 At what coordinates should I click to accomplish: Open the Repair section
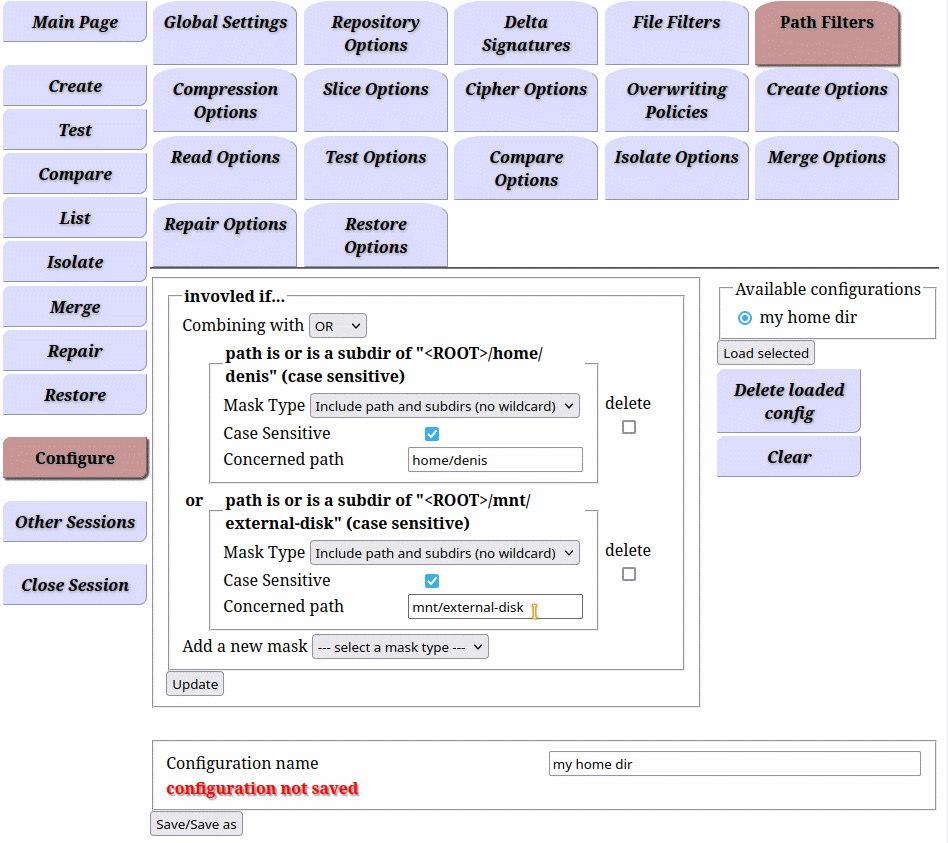[x=74, y=351]
